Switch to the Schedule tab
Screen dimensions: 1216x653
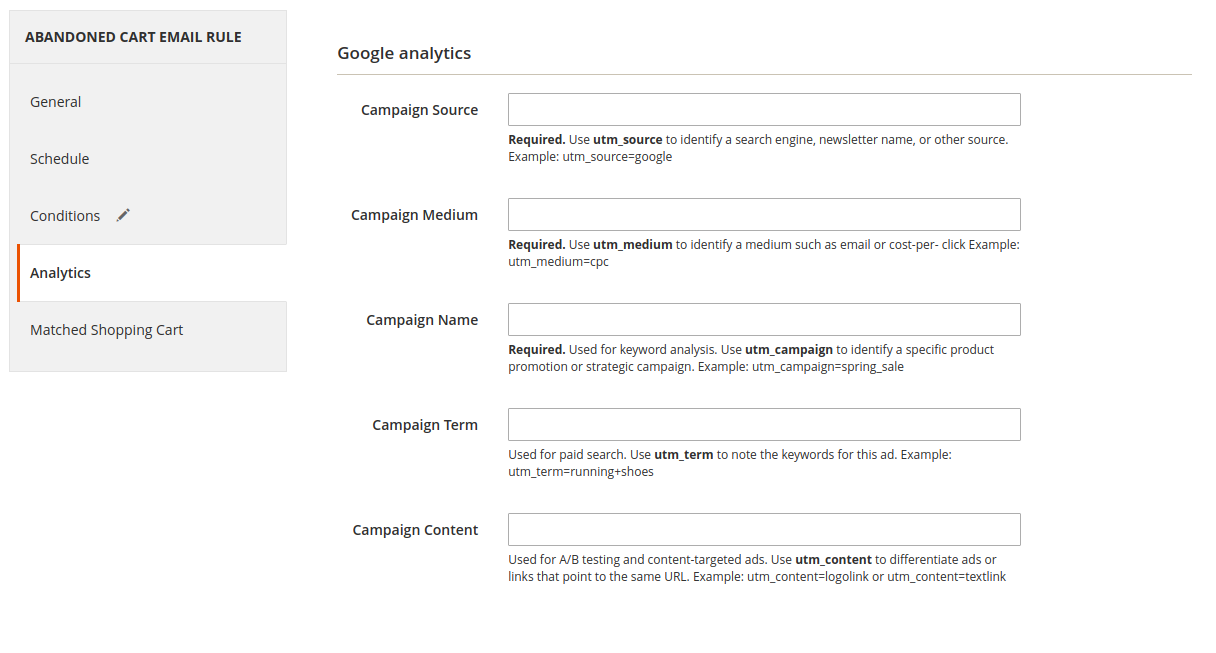60,159
